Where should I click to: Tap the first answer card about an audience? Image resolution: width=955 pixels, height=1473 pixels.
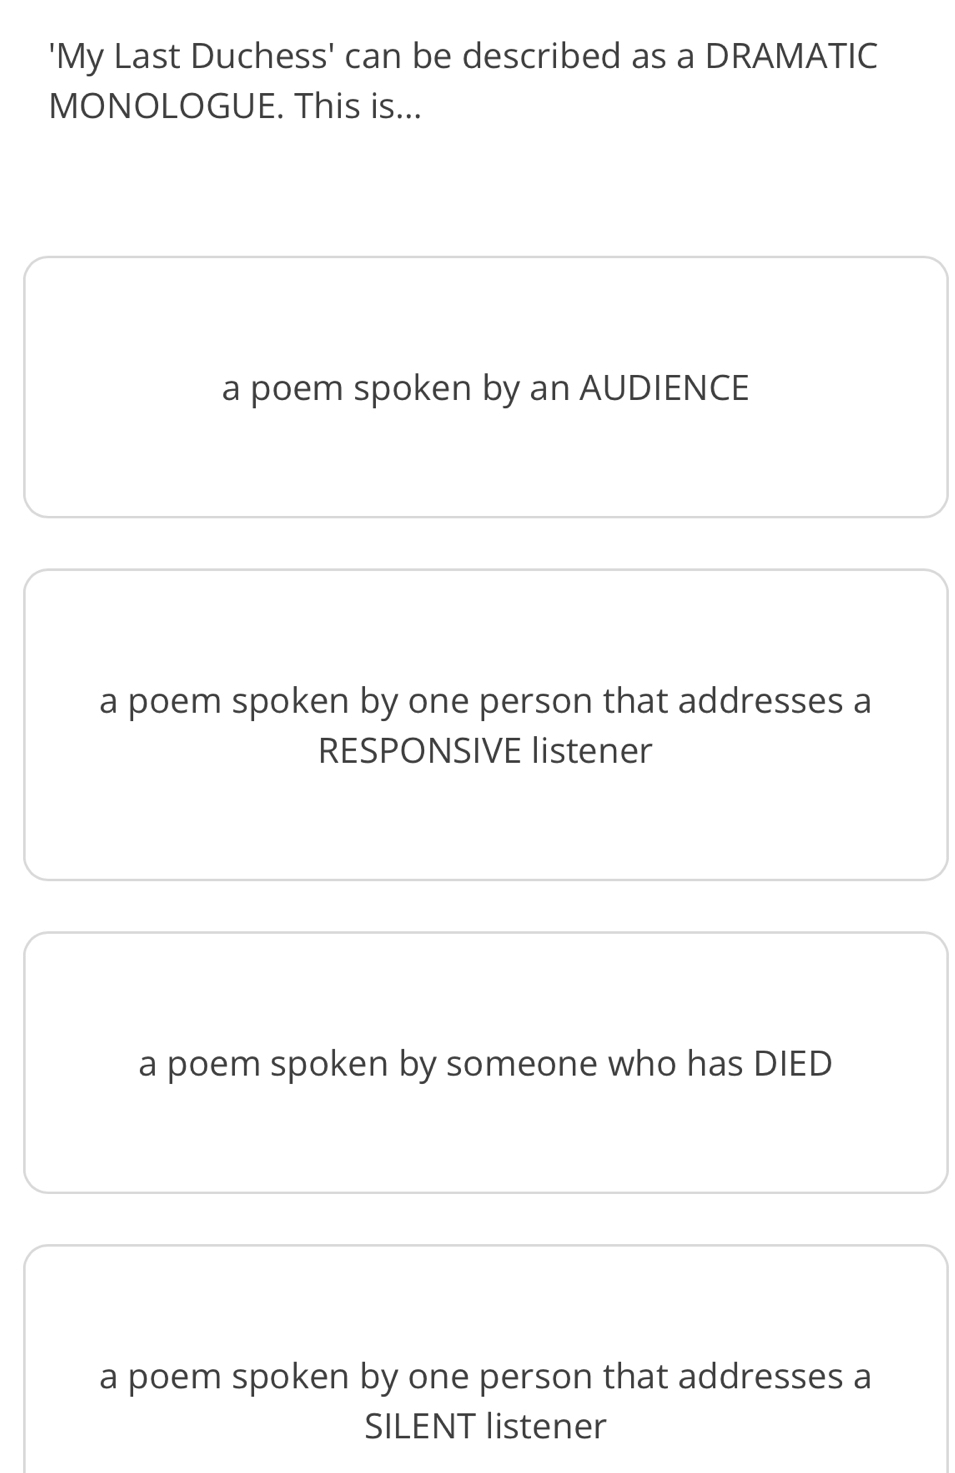coord(485,387)
